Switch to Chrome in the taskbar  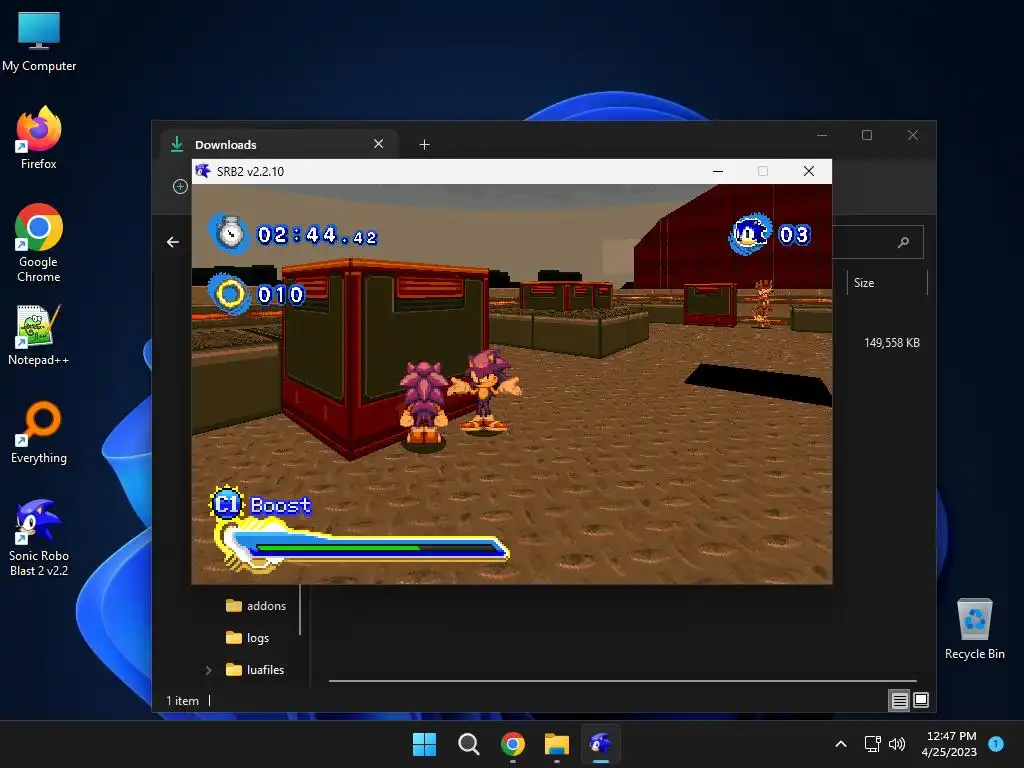513,744
